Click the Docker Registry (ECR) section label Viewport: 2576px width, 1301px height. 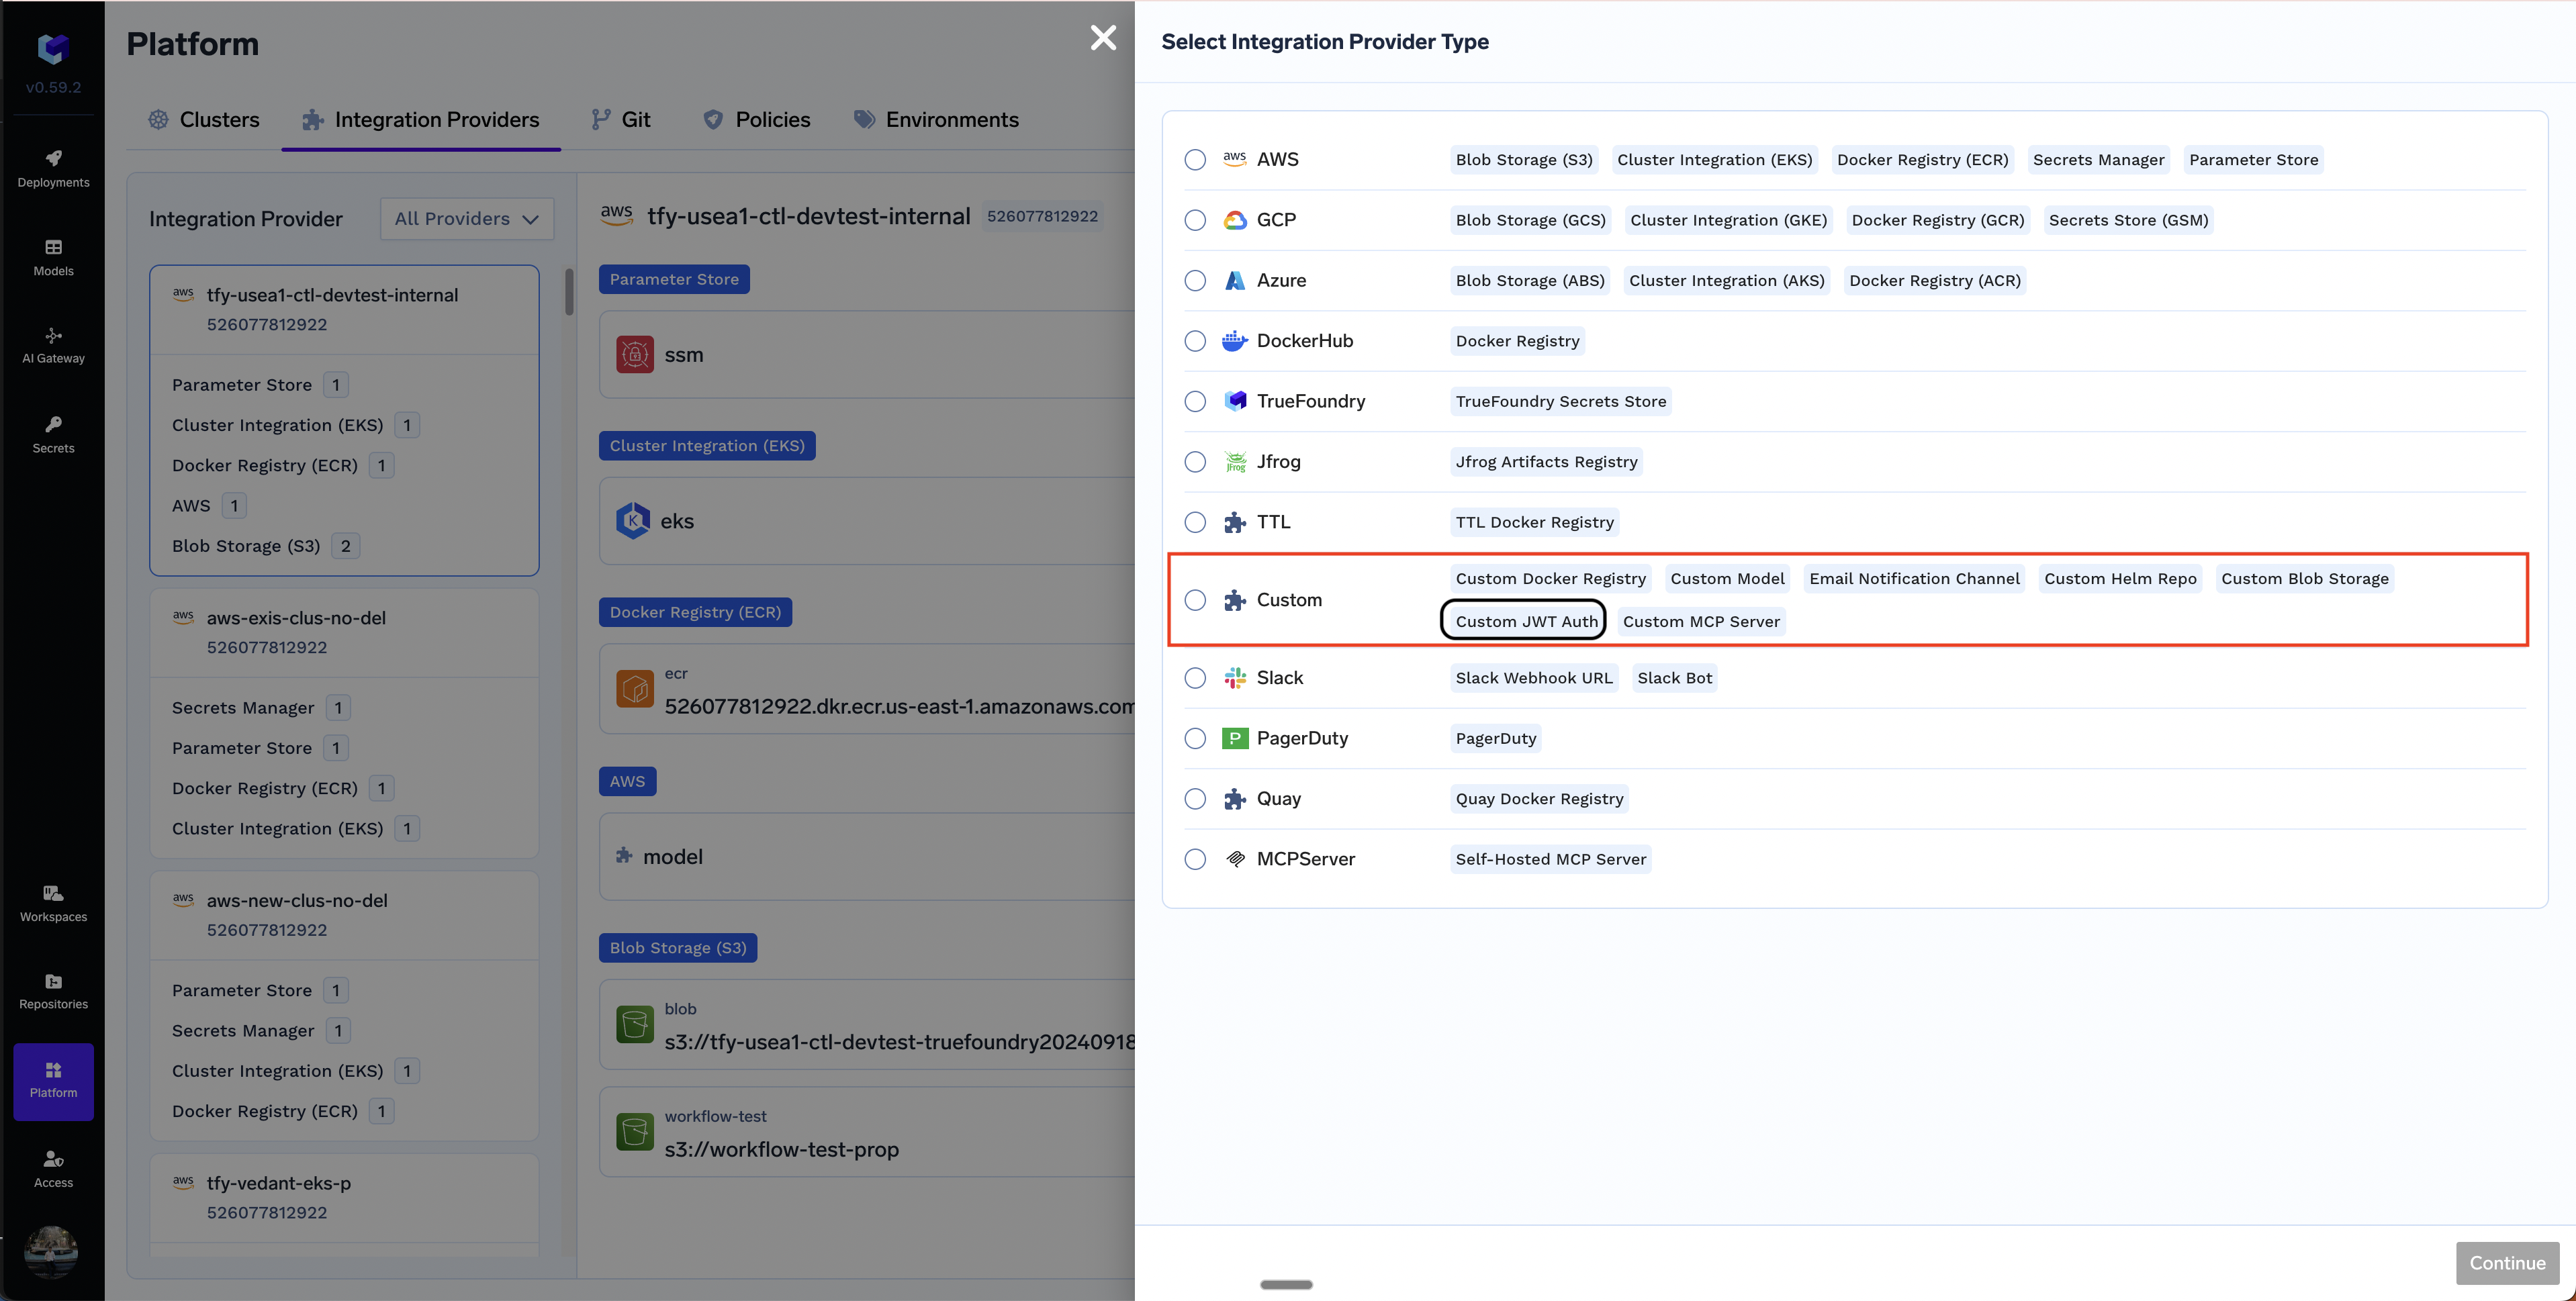[695, 612]
